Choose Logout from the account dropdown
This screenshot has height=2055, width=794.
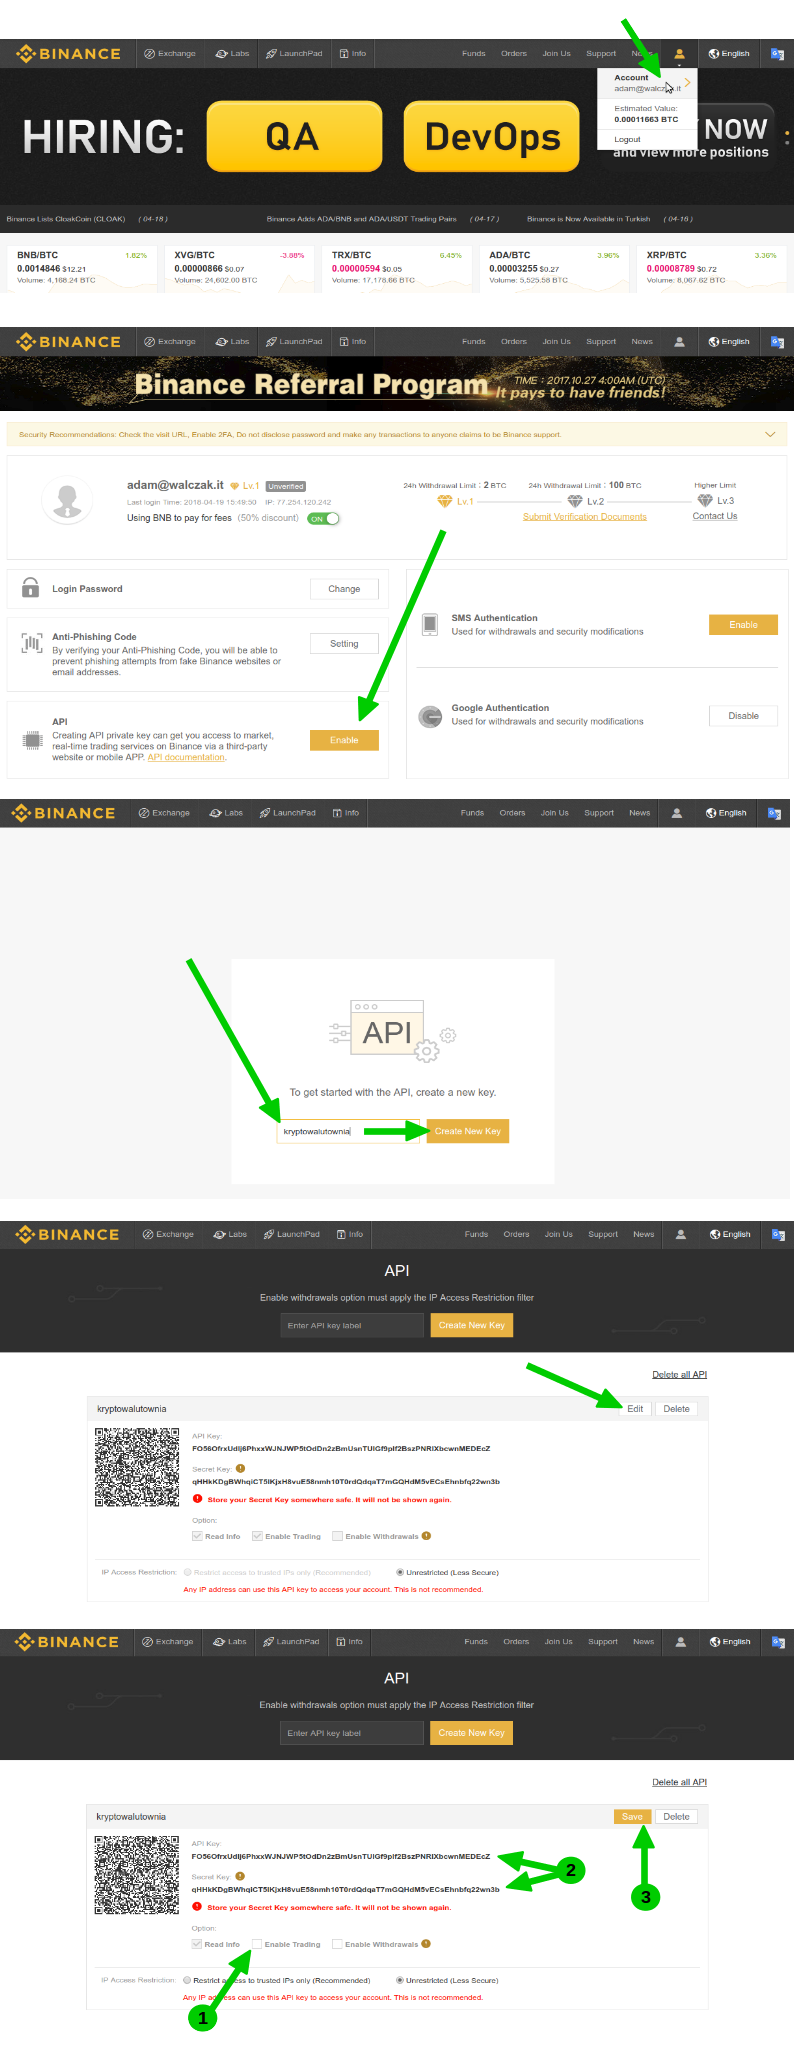(627, 140)
